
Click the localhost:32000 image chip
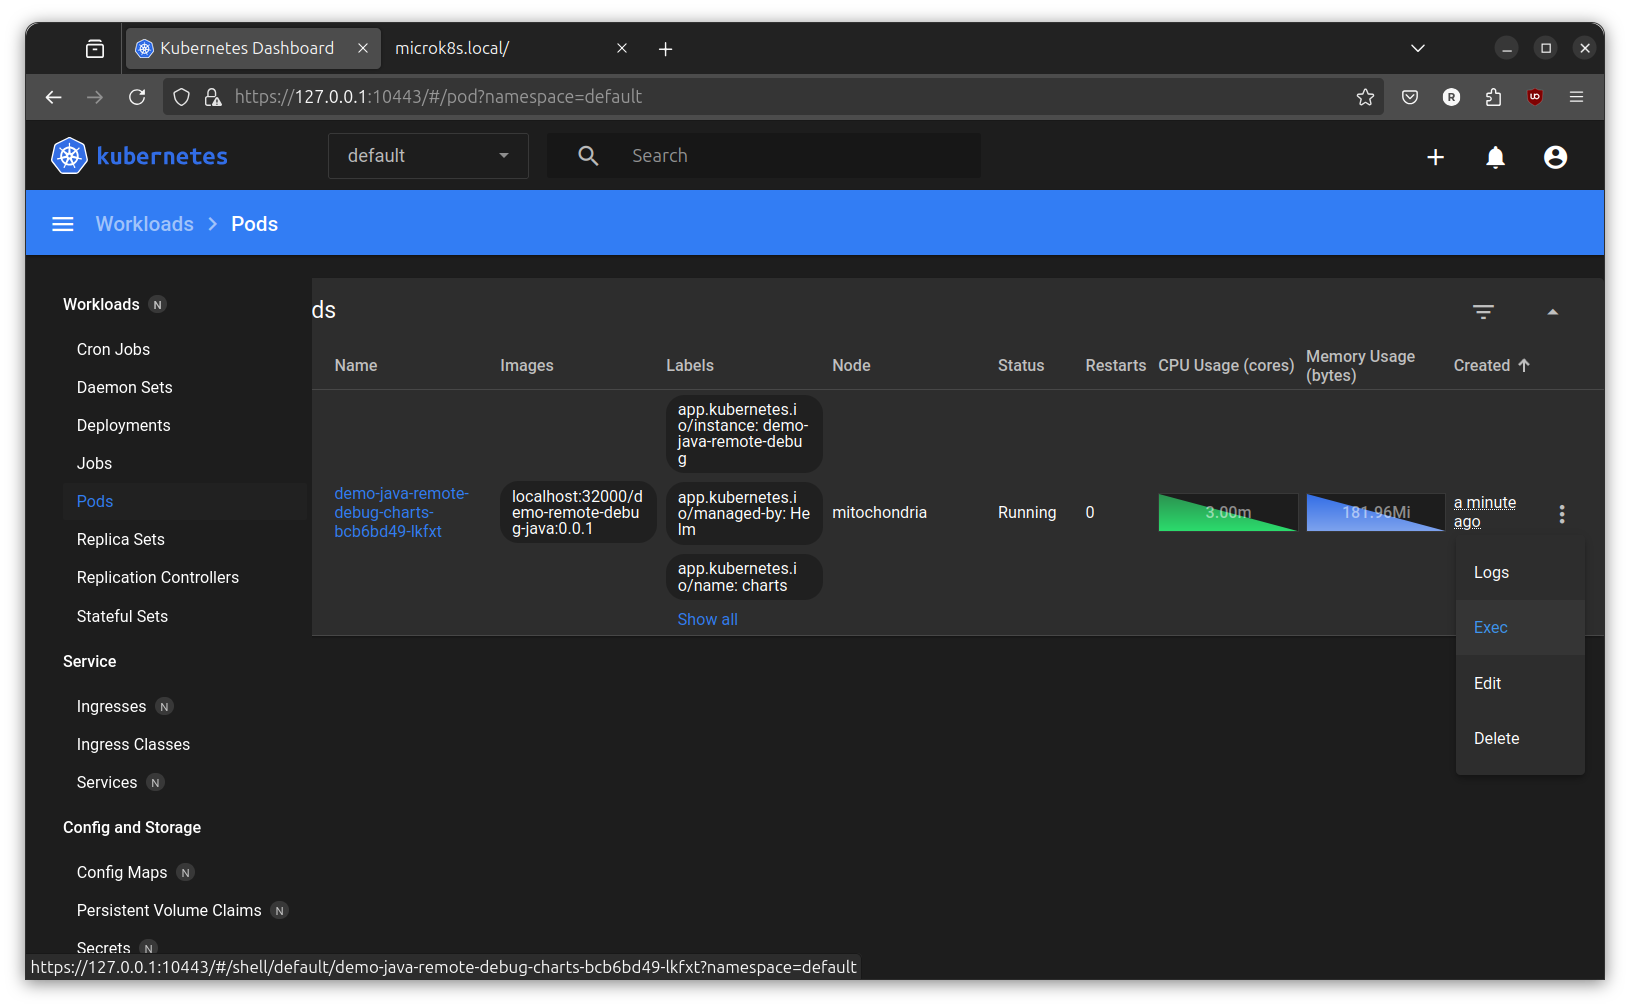tap(578, 512)
